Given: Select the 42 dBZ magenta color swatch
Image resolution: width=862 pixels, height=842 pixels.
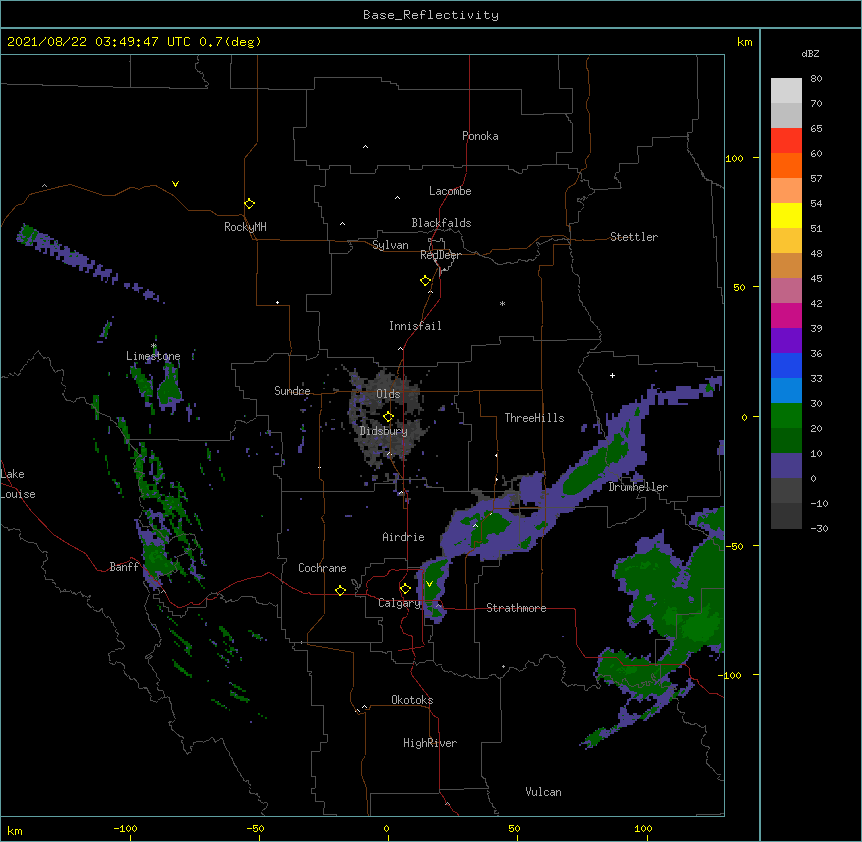Looking at the screenshot, I should point(786,315).
